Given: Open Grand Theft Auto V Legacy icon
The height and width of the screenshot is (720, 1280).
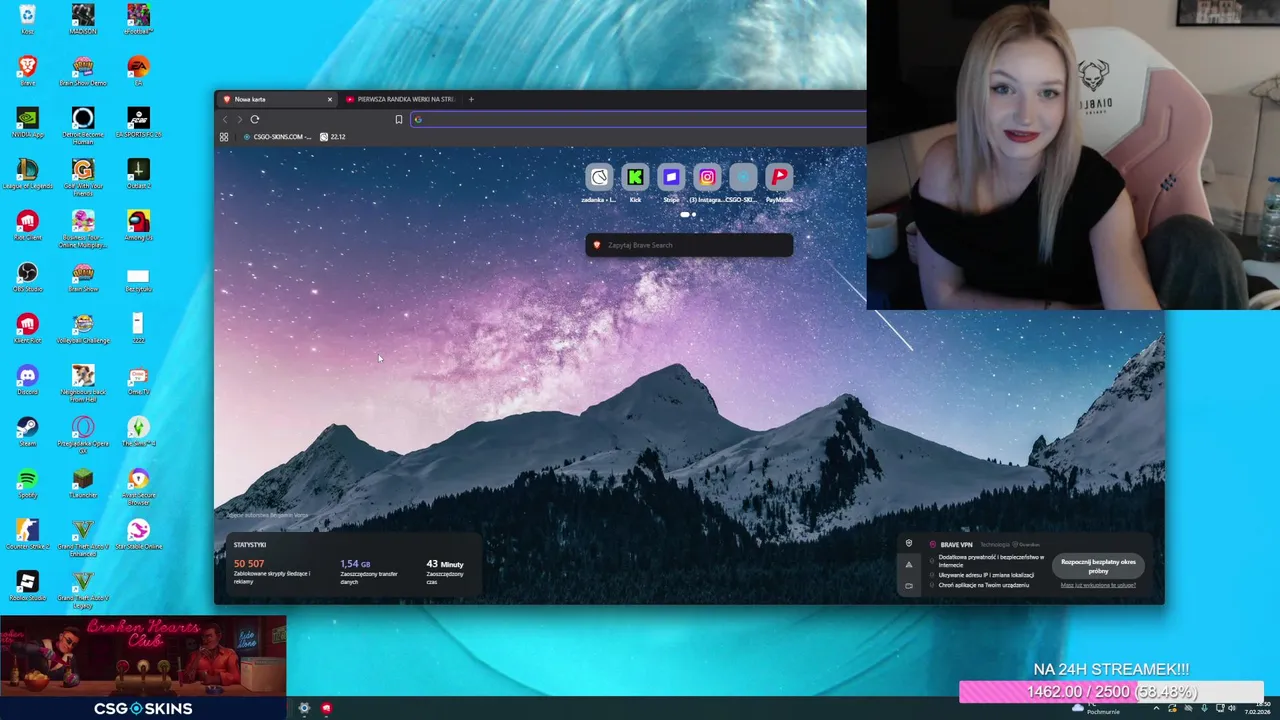Looking at the screenshot, I should (83, 589).
